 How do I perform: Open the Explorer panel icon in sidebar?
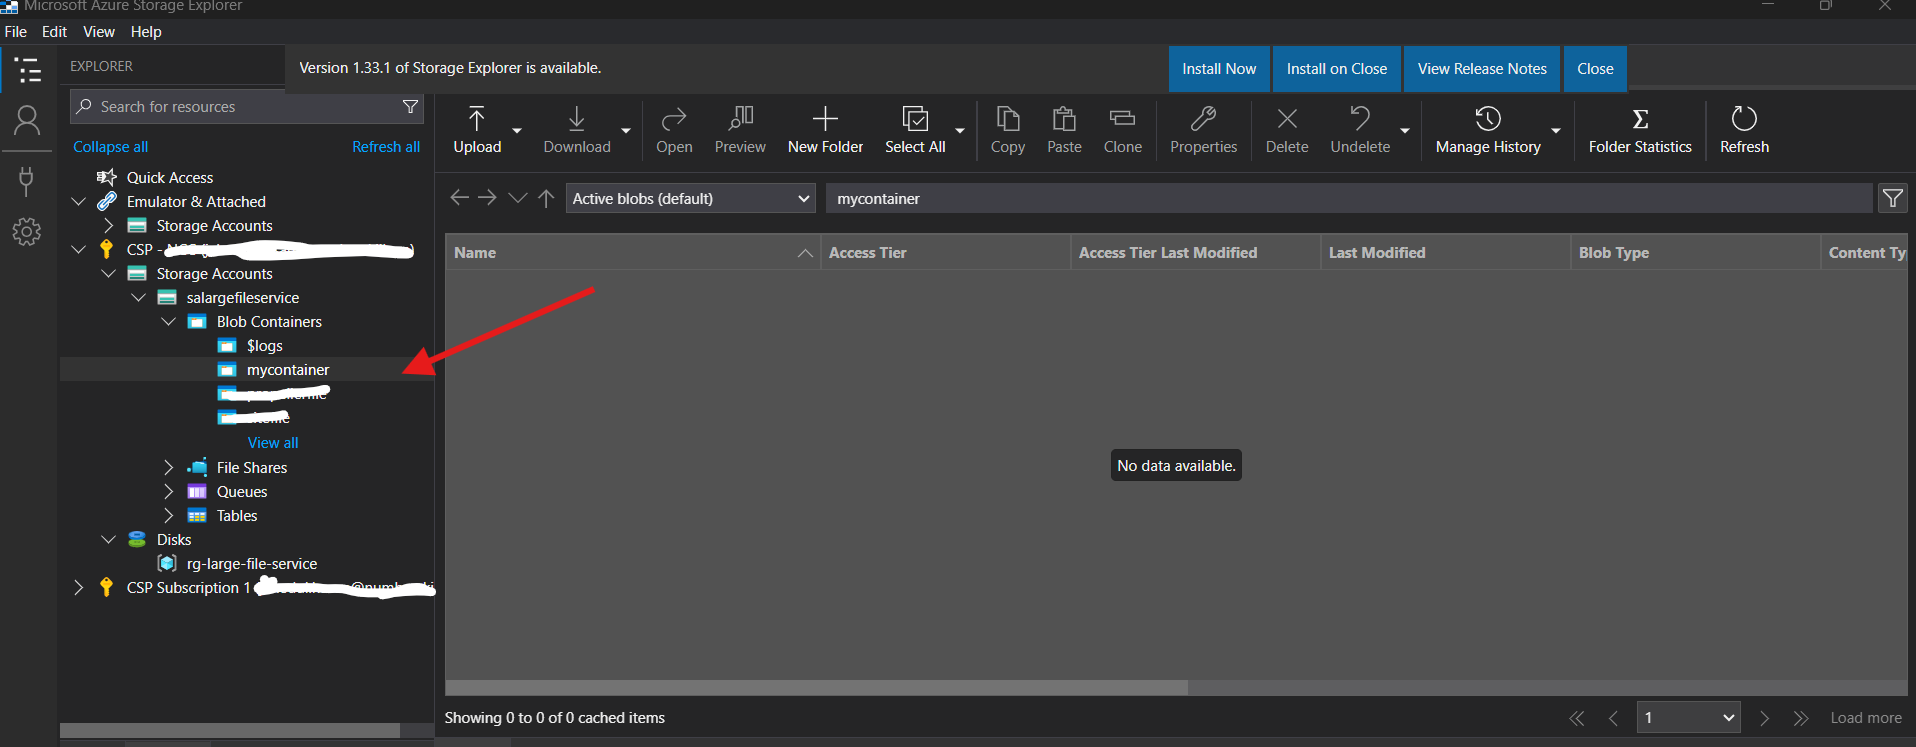28,70
